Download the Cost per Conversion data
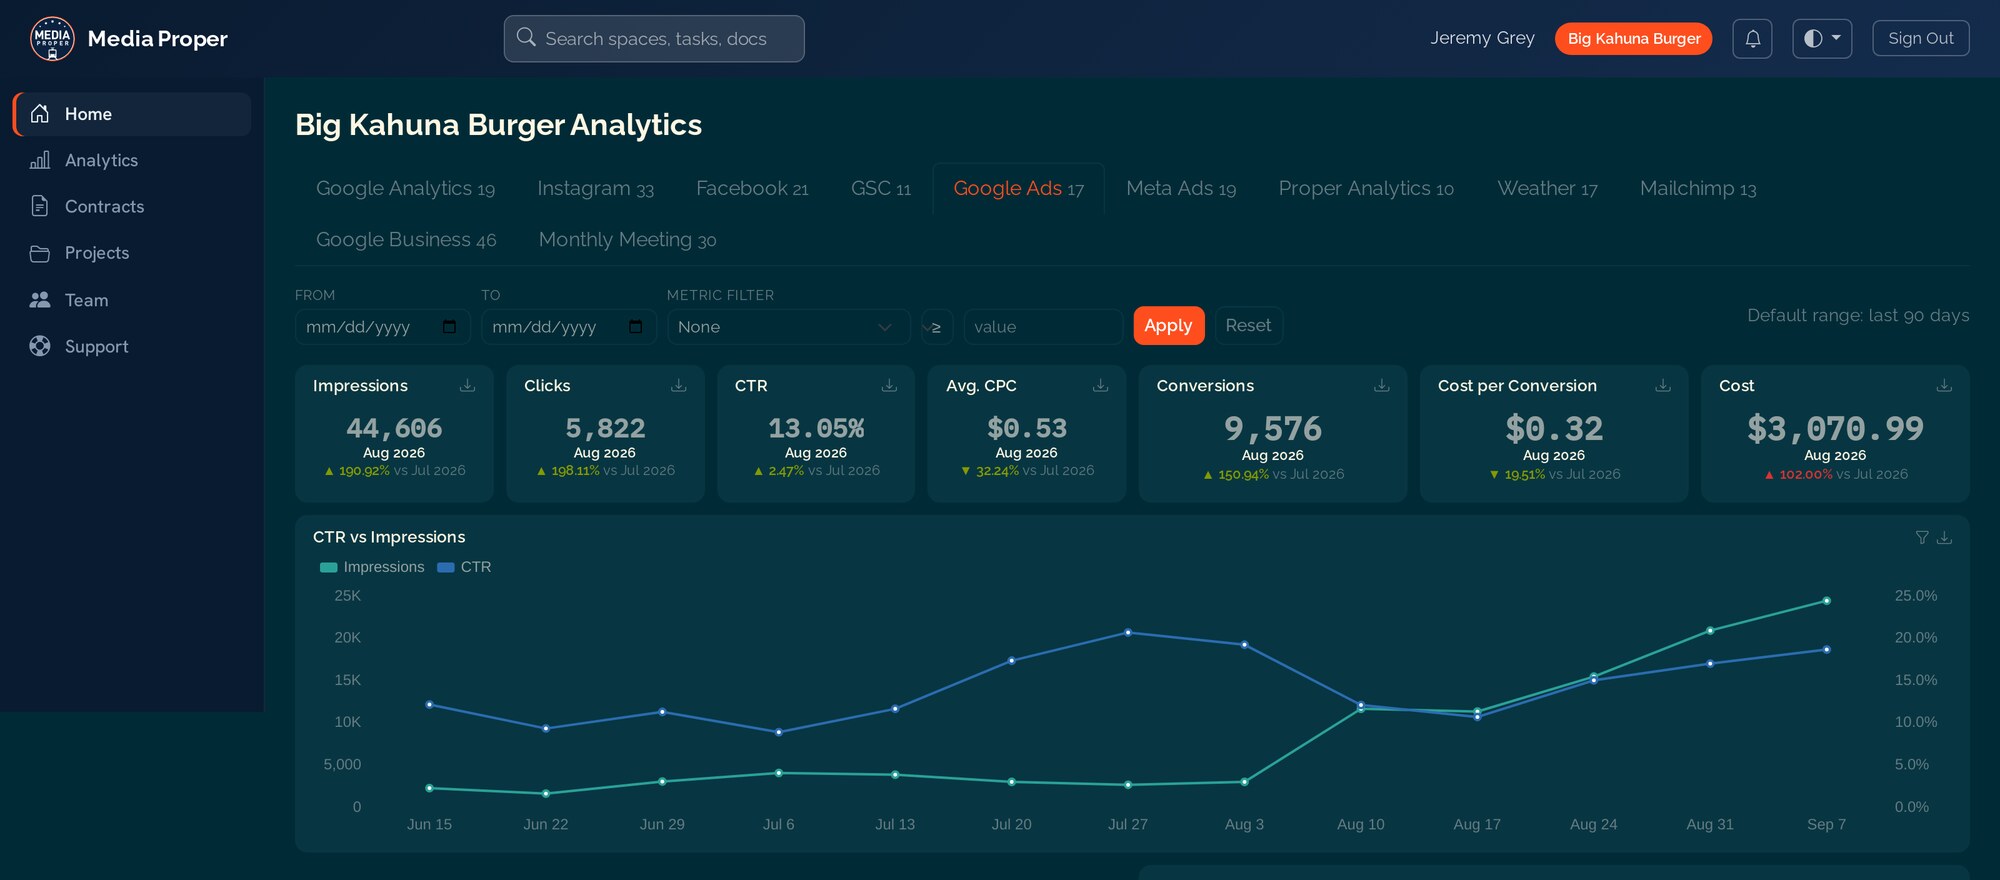 pyautogui.click(x=1663, y=385)
